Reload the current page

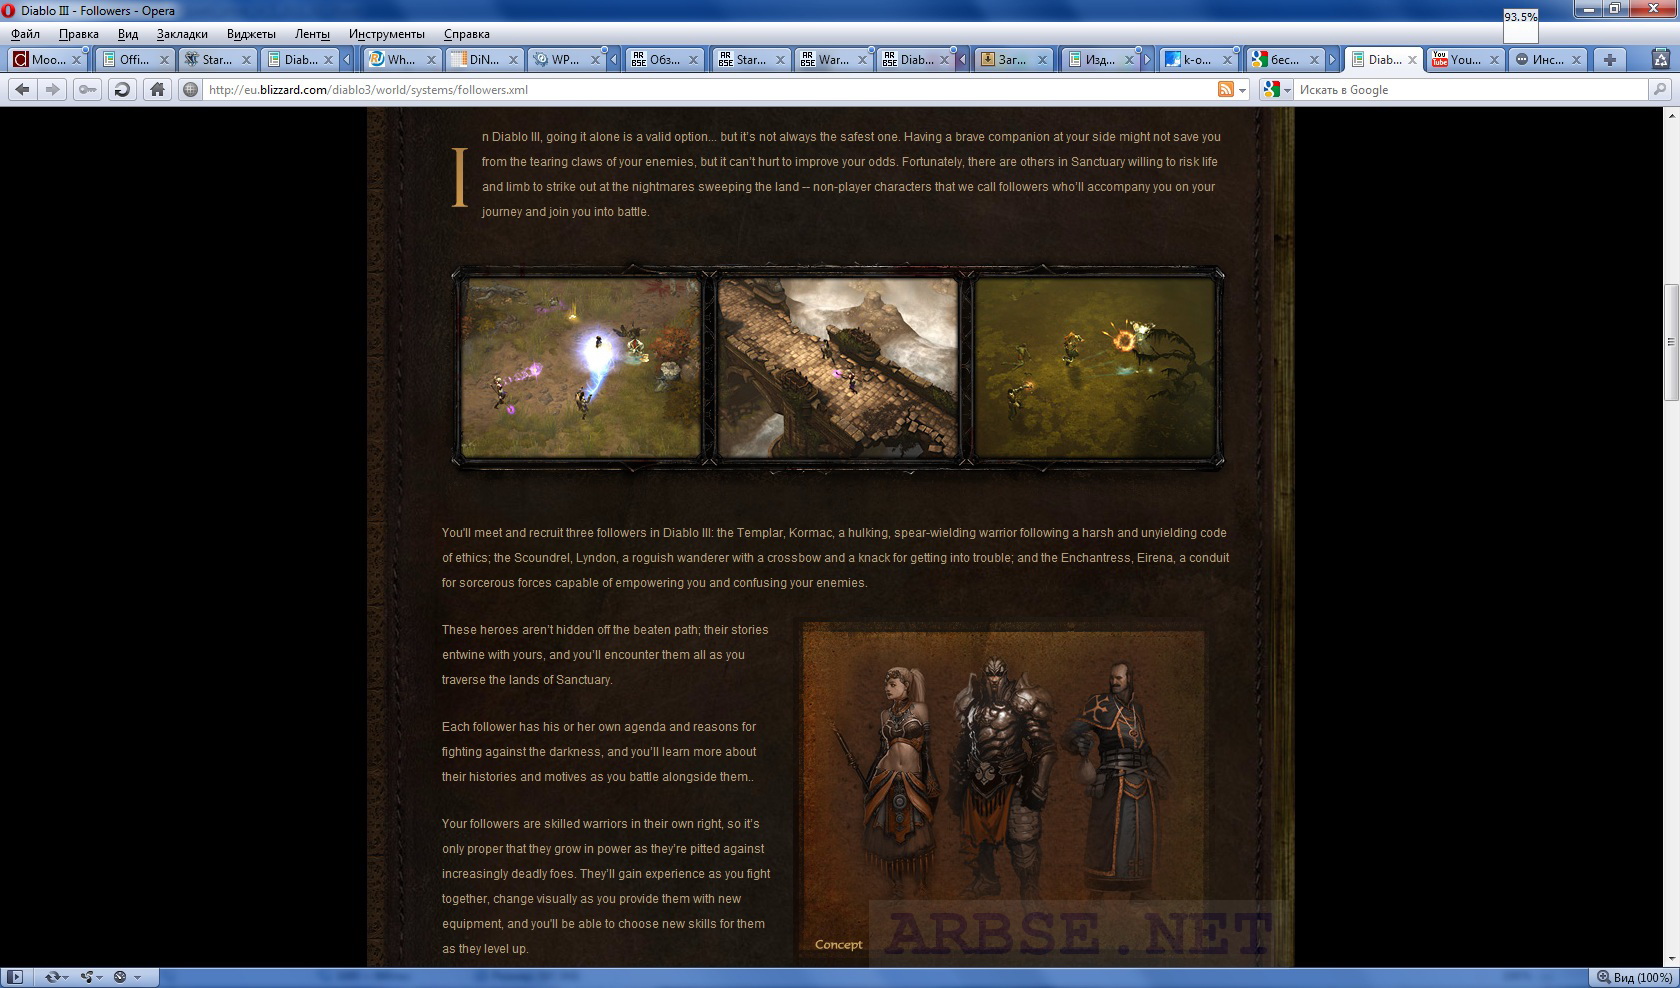[x=122, y=90]
